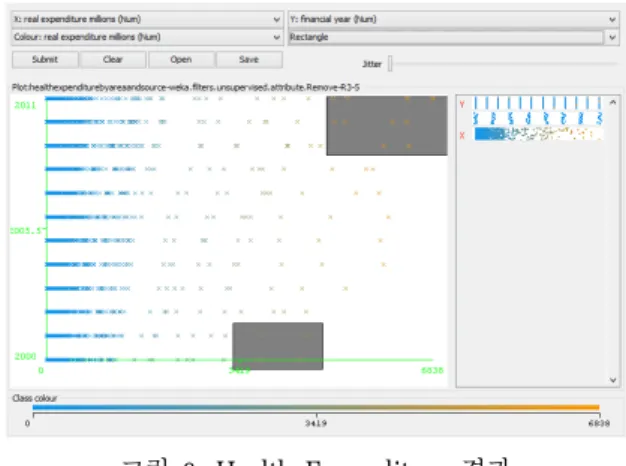626x466 pixels.
Task: Click the red X label in side panel
Action: pyautogui.click(x=462, y=135)
